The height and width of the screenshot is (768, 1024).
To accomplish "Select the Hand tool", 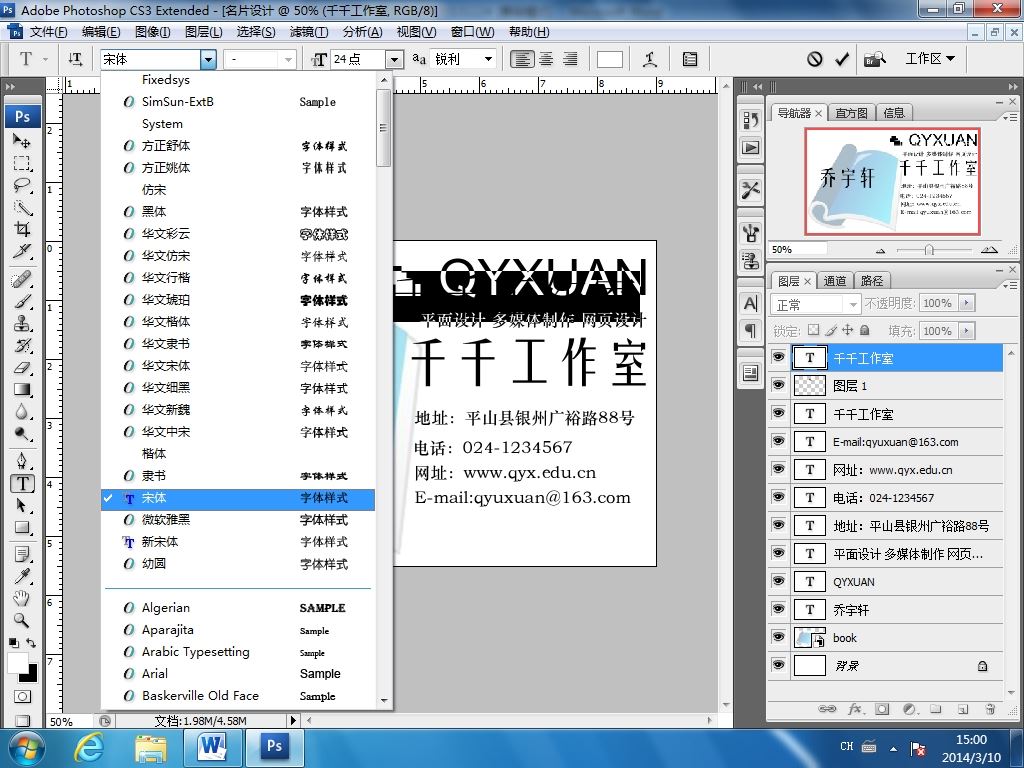I will coord(22,598).
